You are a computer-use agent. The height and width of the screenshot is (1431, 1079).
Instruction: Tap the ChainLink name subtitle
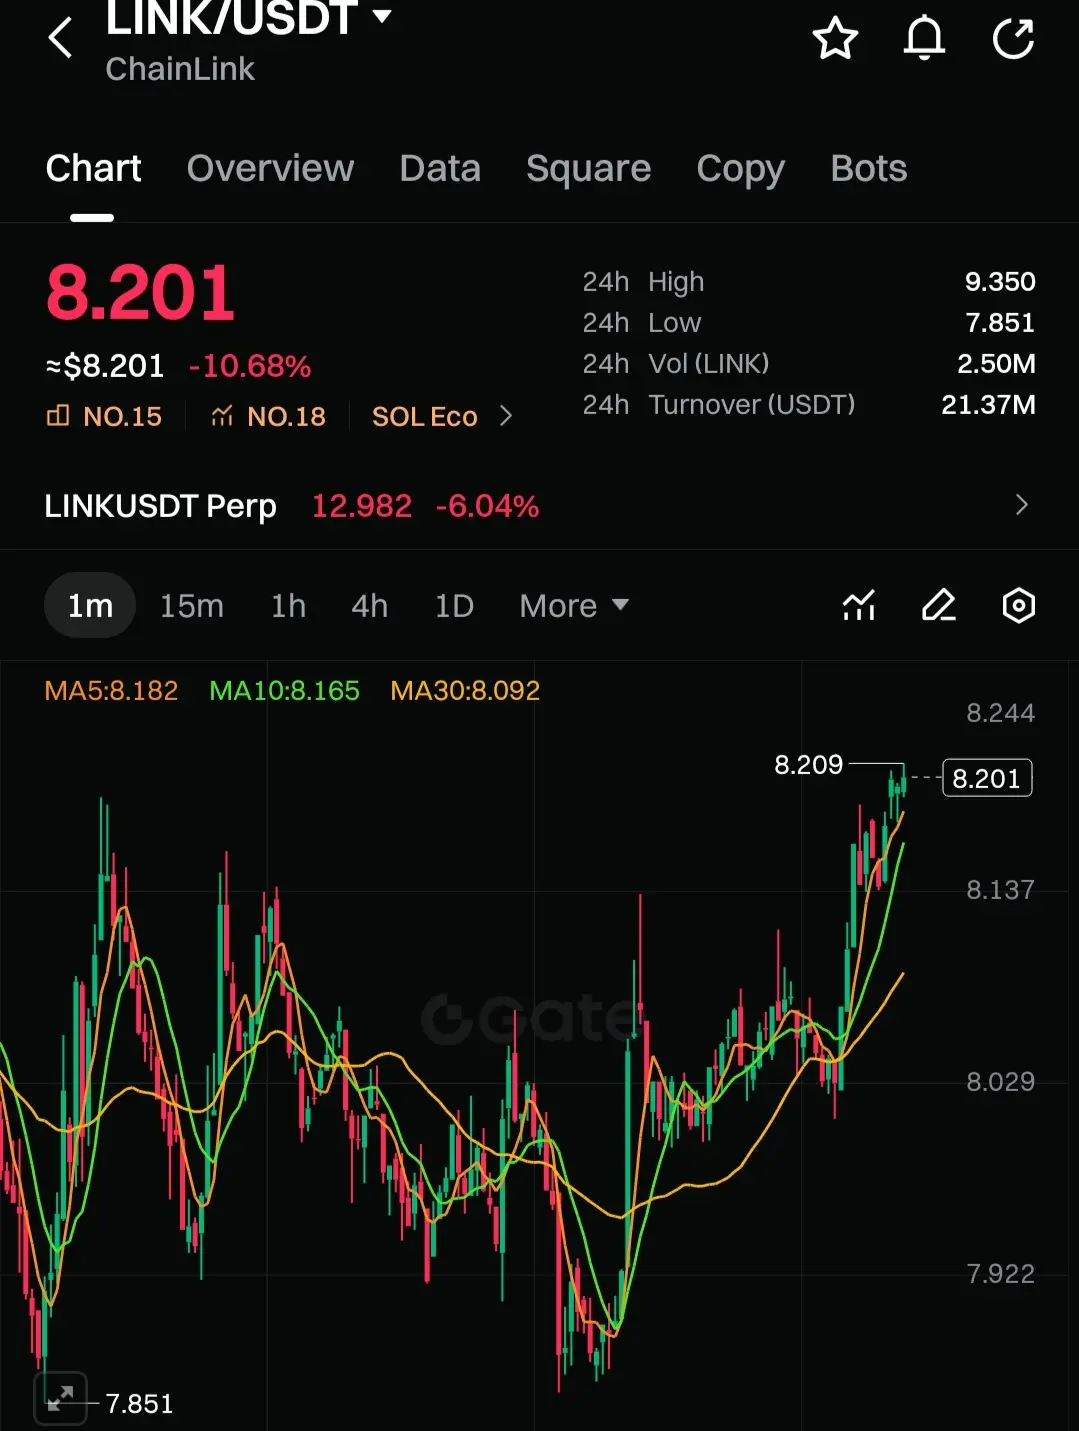pyautogui.click(x=180, y=69)
